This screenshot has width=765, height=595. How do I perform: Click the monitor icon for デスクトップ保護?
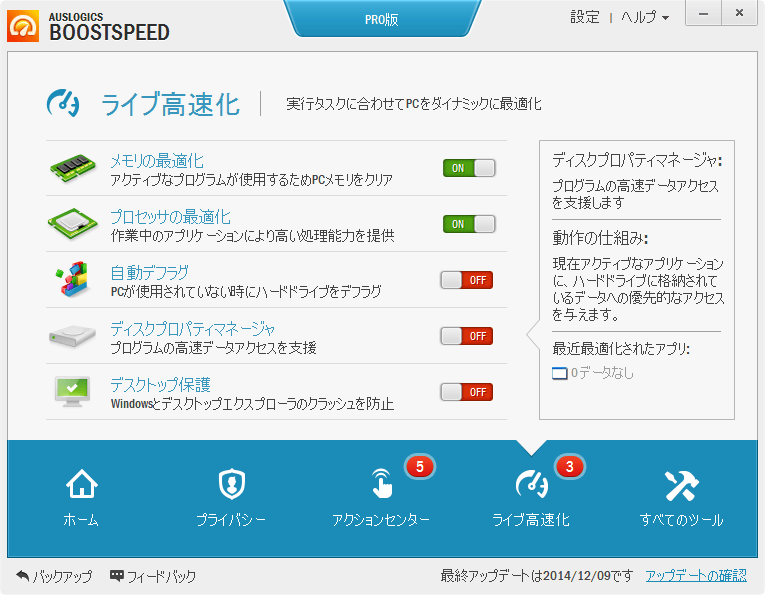pos(73,392)
